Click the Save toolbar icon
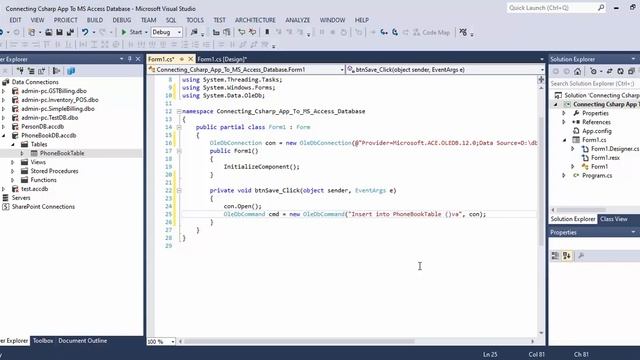 click(60, 32)
